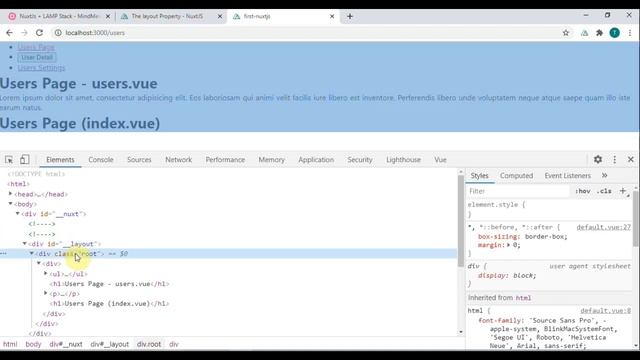Expand the ul element node

pos(46,273)
